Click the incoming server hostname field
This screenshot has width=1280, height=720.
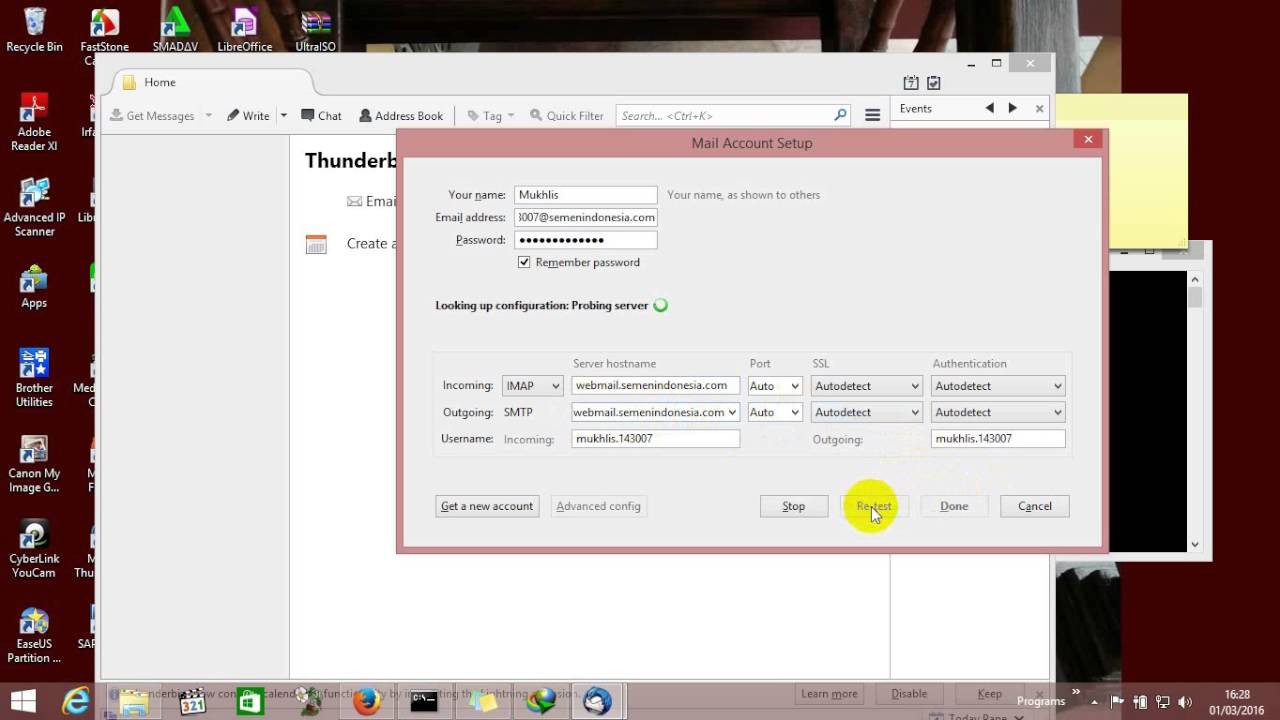tap(655, 385)
